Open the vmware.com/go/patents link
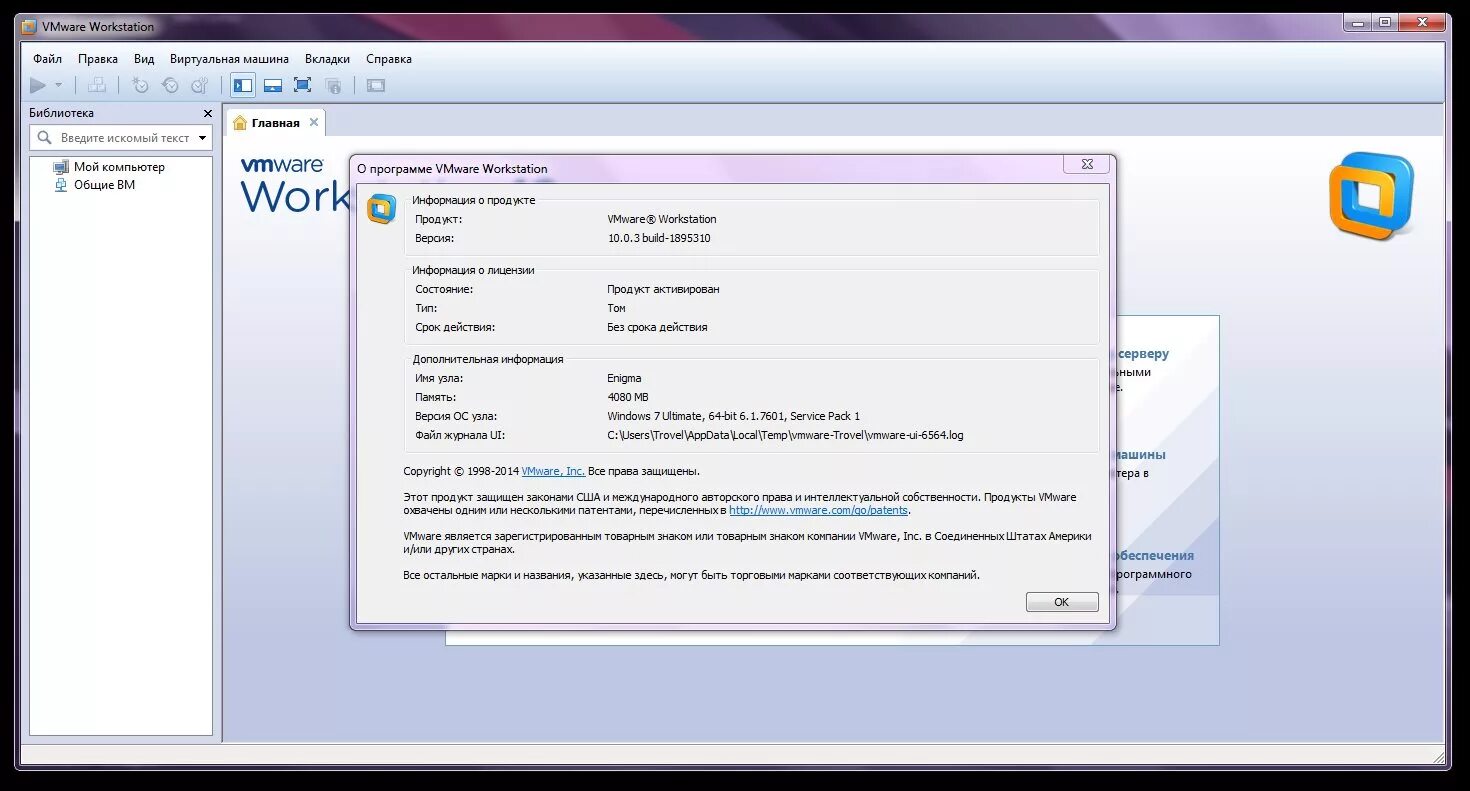Screen dimensions: 1470x791 point(816,510)
